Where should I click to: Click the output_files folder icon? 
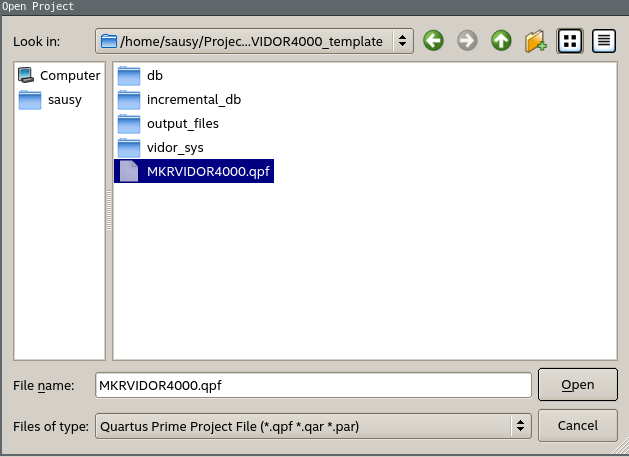click(x=129, y=124)
